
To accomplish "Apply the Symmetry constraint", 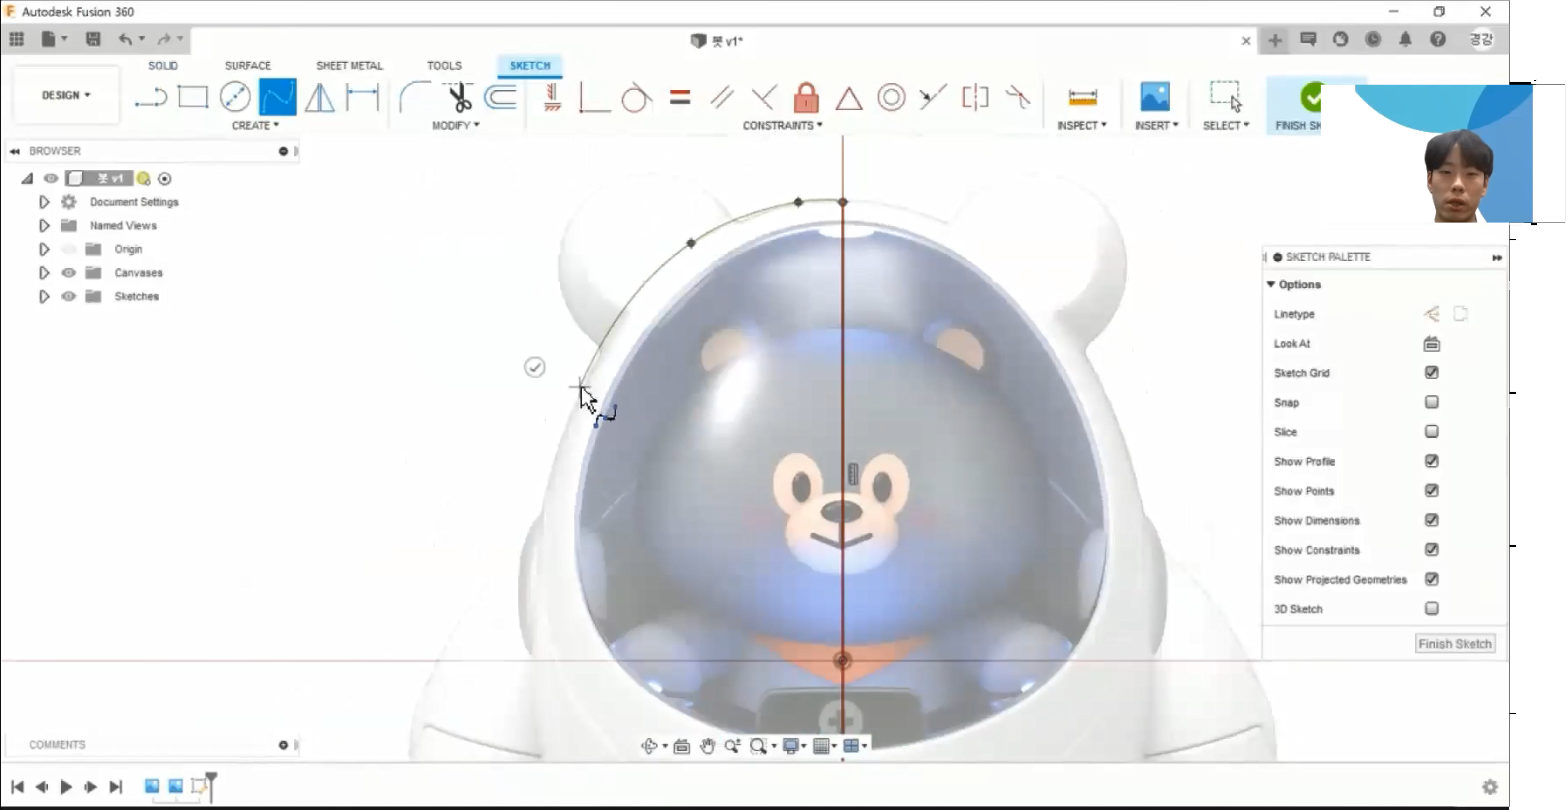I will point(975,97).
